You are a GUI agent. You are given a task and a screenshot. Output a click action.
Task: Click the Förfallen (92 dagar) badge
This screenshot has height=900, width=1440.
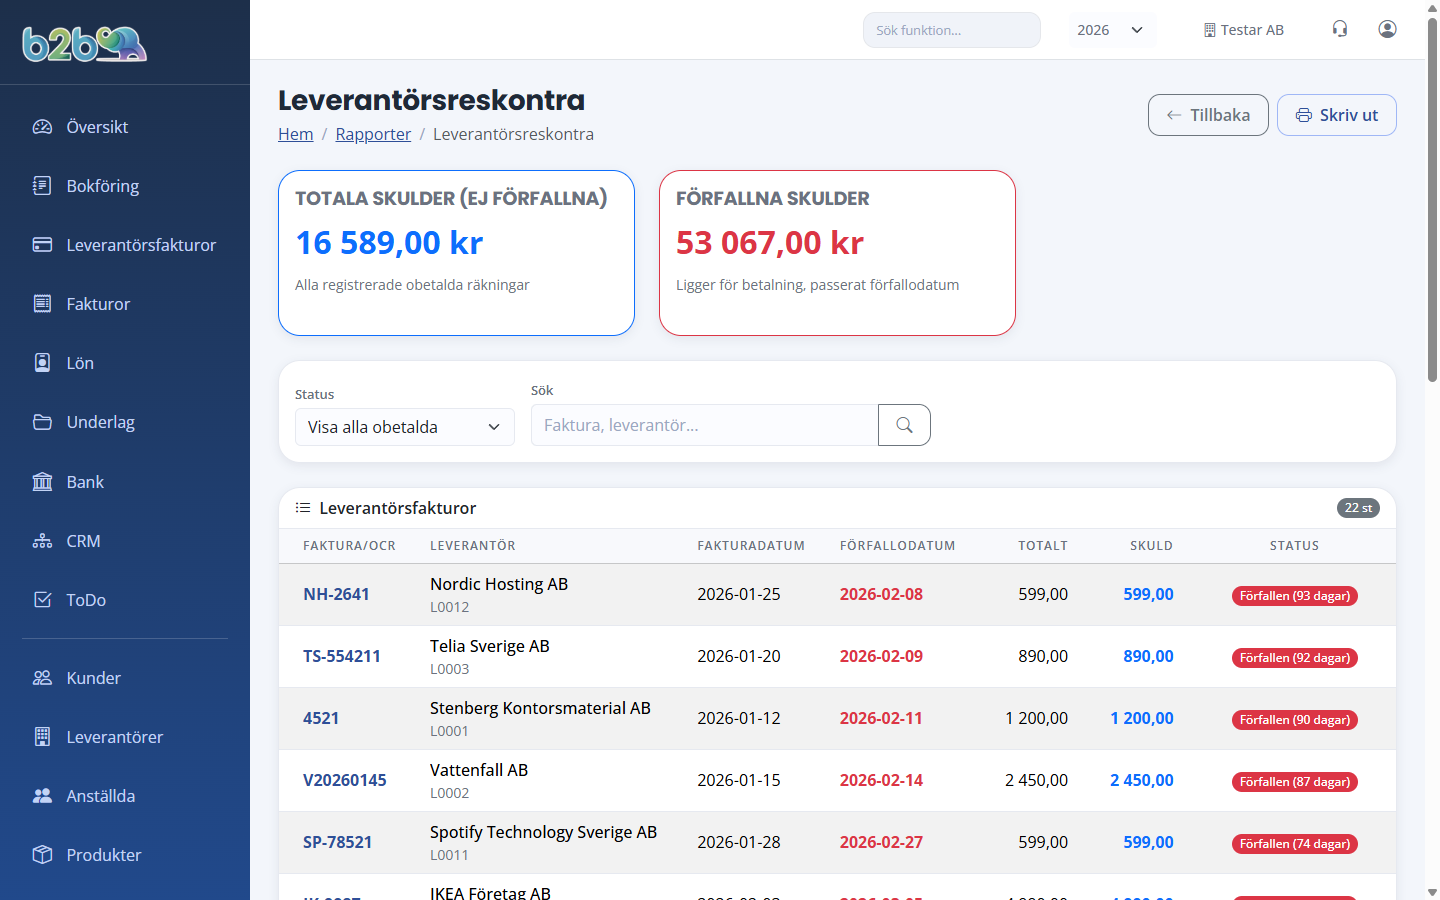1295,658
